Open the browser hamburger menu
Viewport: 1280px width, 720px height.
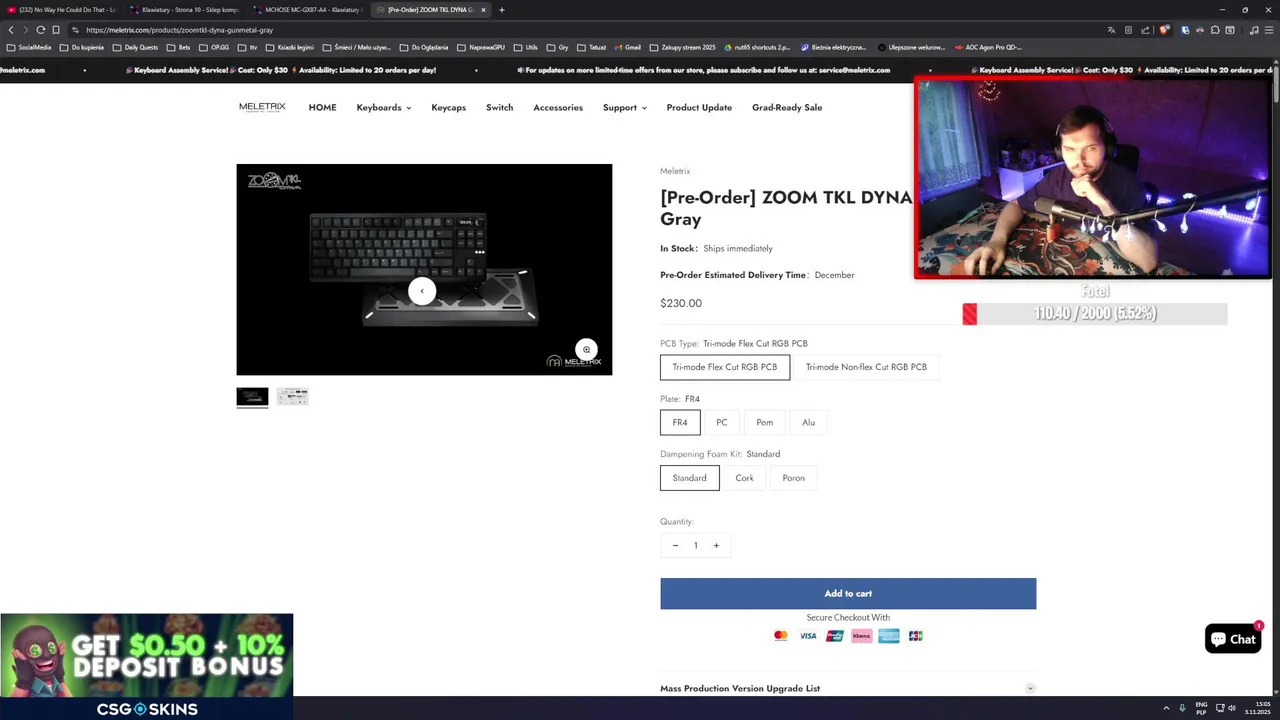pyautogui.click(x=1269, y=30)
